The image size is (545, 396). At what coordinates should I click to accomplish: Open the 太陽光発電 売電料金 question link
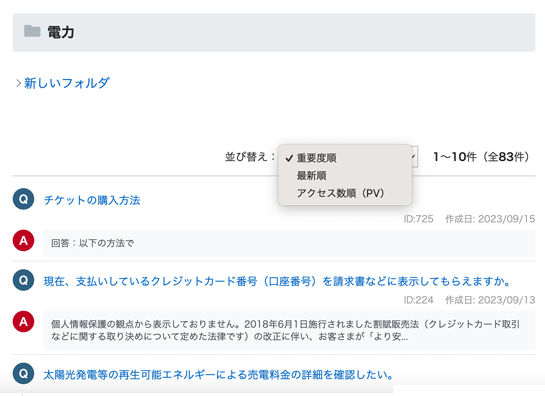pos(219,375)
